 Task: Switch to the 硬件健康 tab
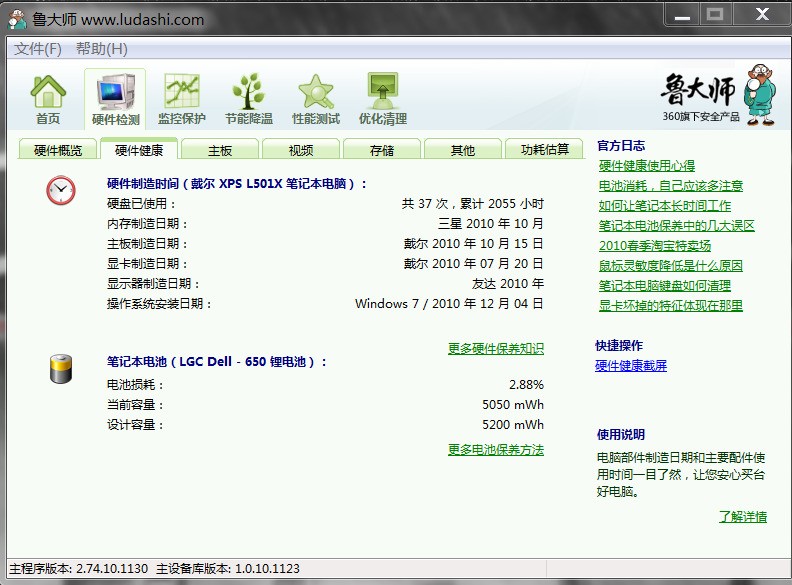[x=139, y=150]
